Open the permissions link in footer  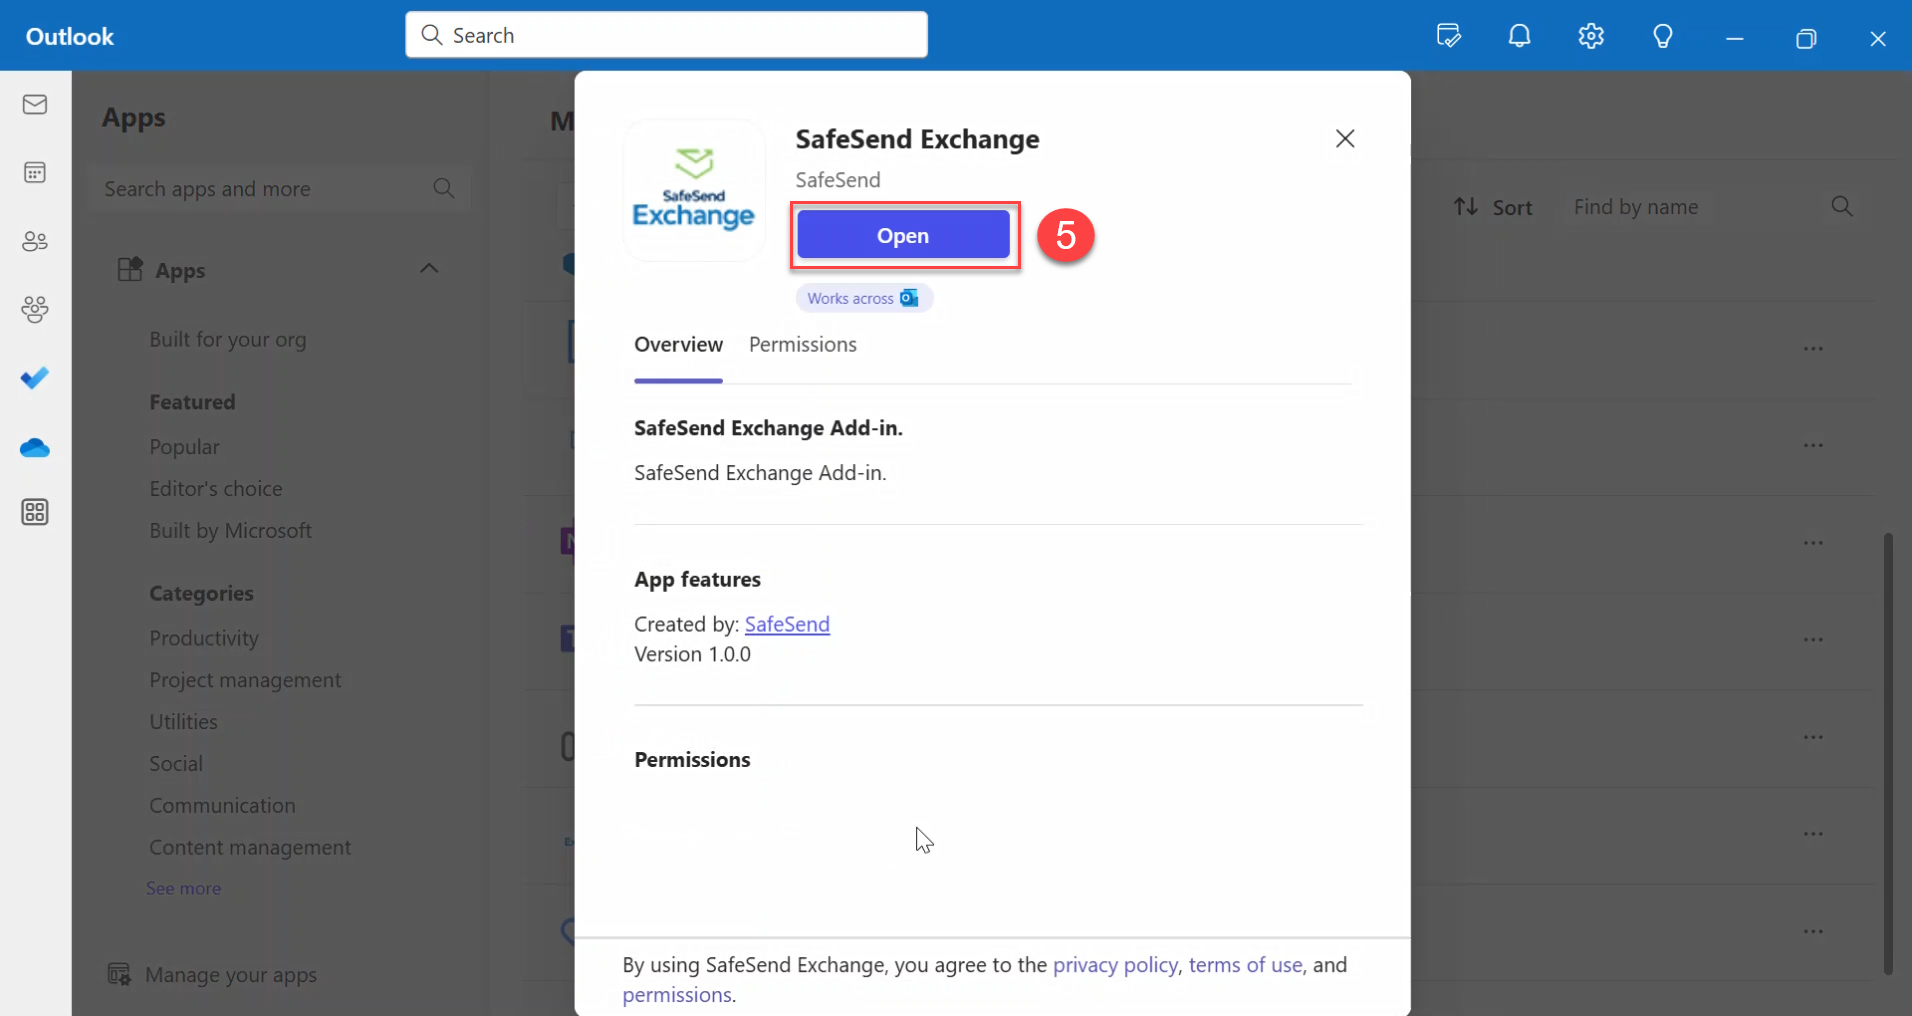[677, 995]
